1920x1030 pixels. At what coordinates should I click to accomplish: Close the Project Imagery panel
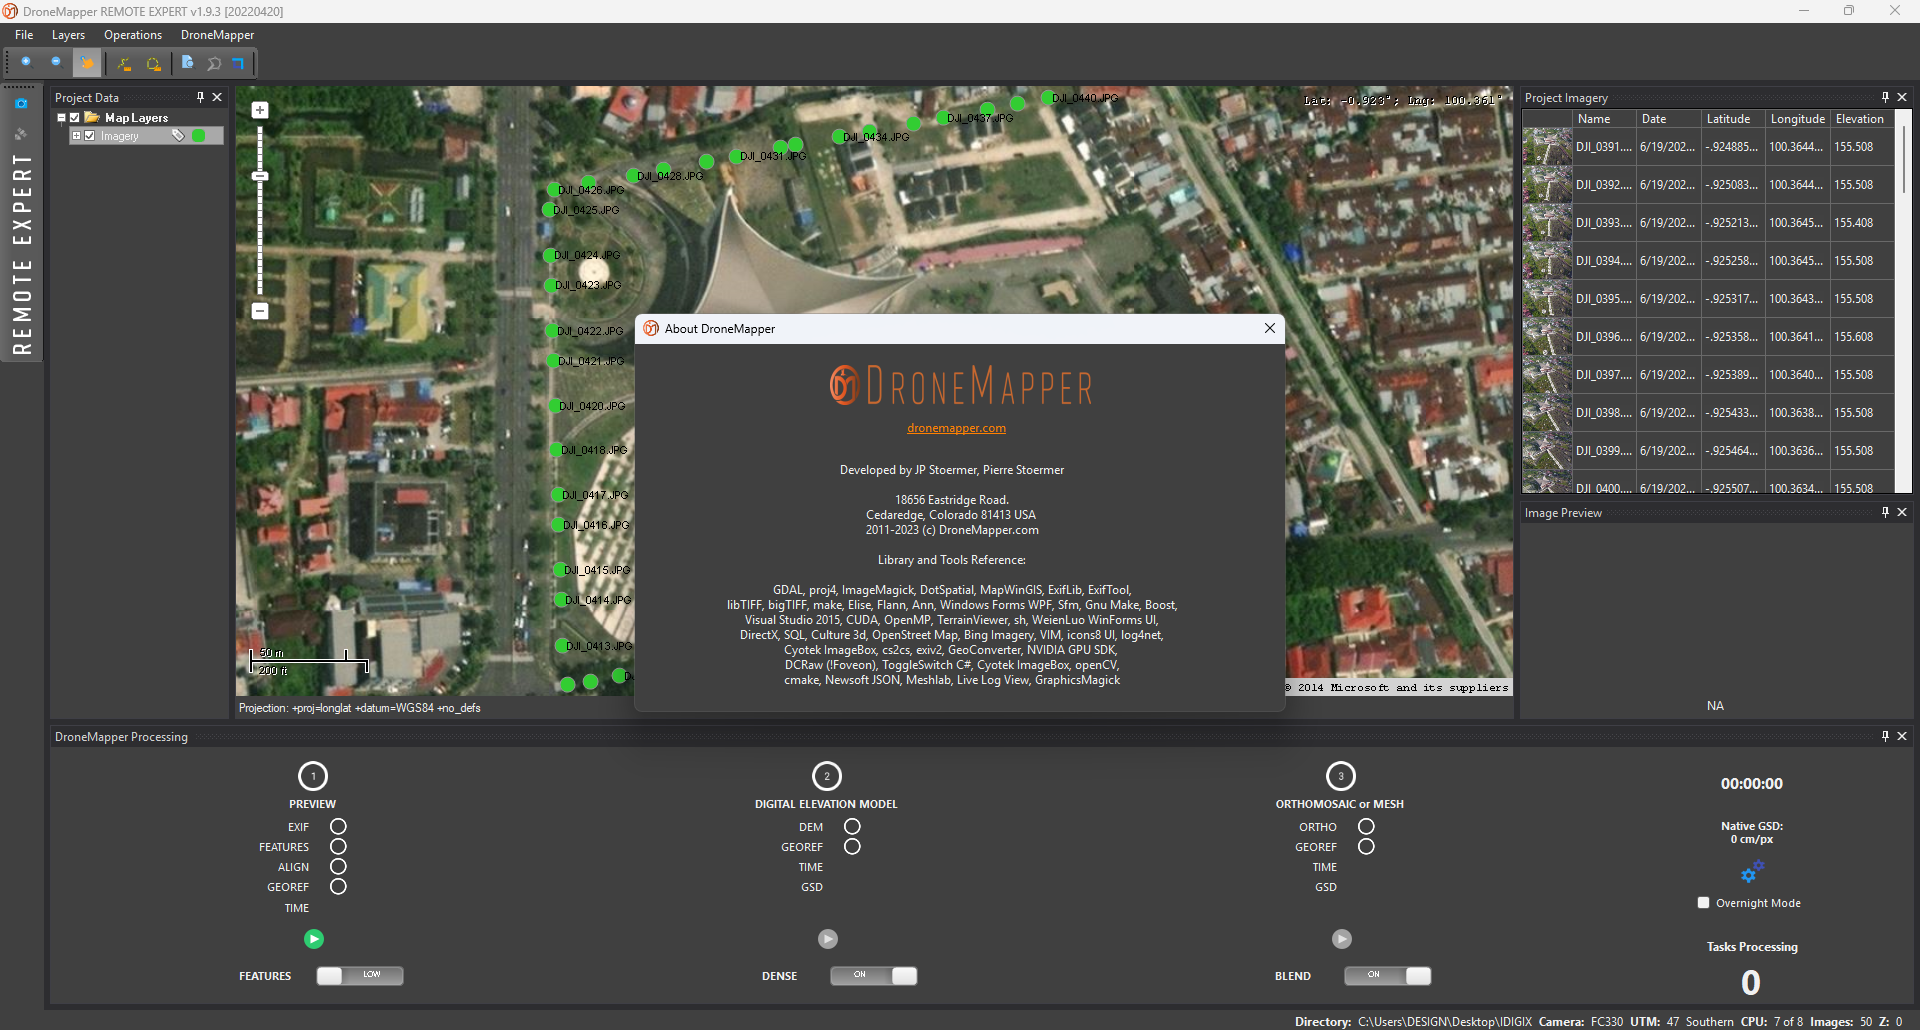[x=1902, y=97]
